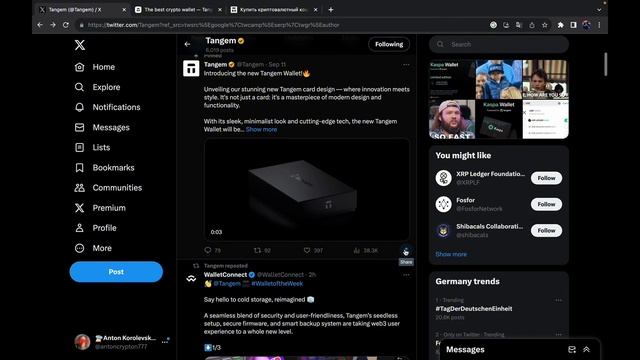Screen dimensions: 640x360
Task: Click the back arrow beside Tangem header
Action: tap(187, 44)
